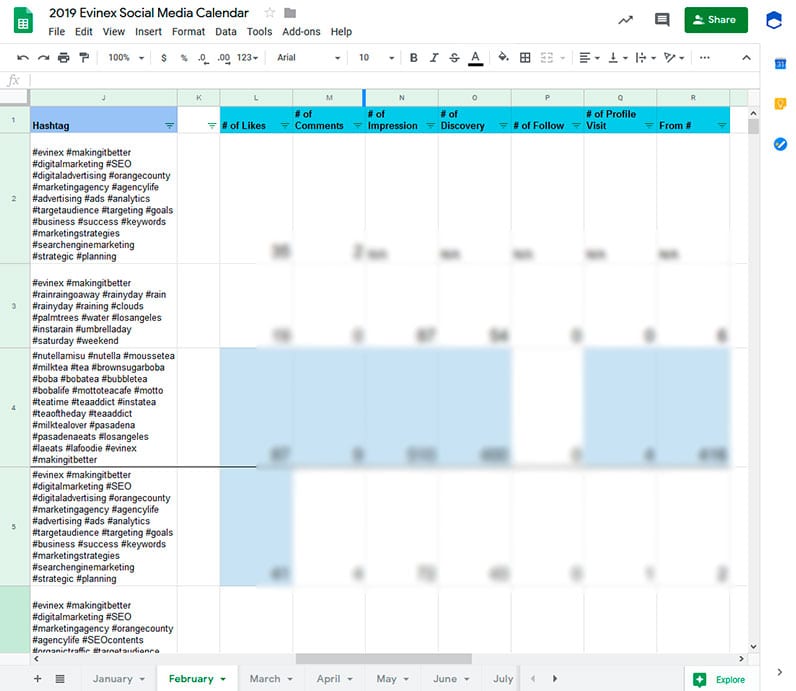796x691 pixels.
Task: Open the # of Discovery column filter
Action: pos(503,125)
